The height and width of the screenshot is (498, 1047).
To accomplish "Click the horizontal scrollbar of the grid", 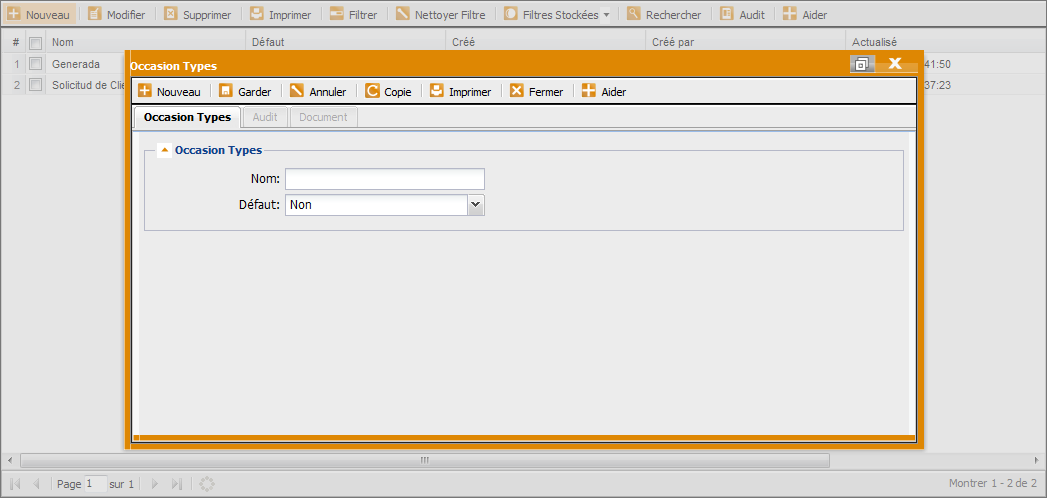I will (x=424, y=460).
